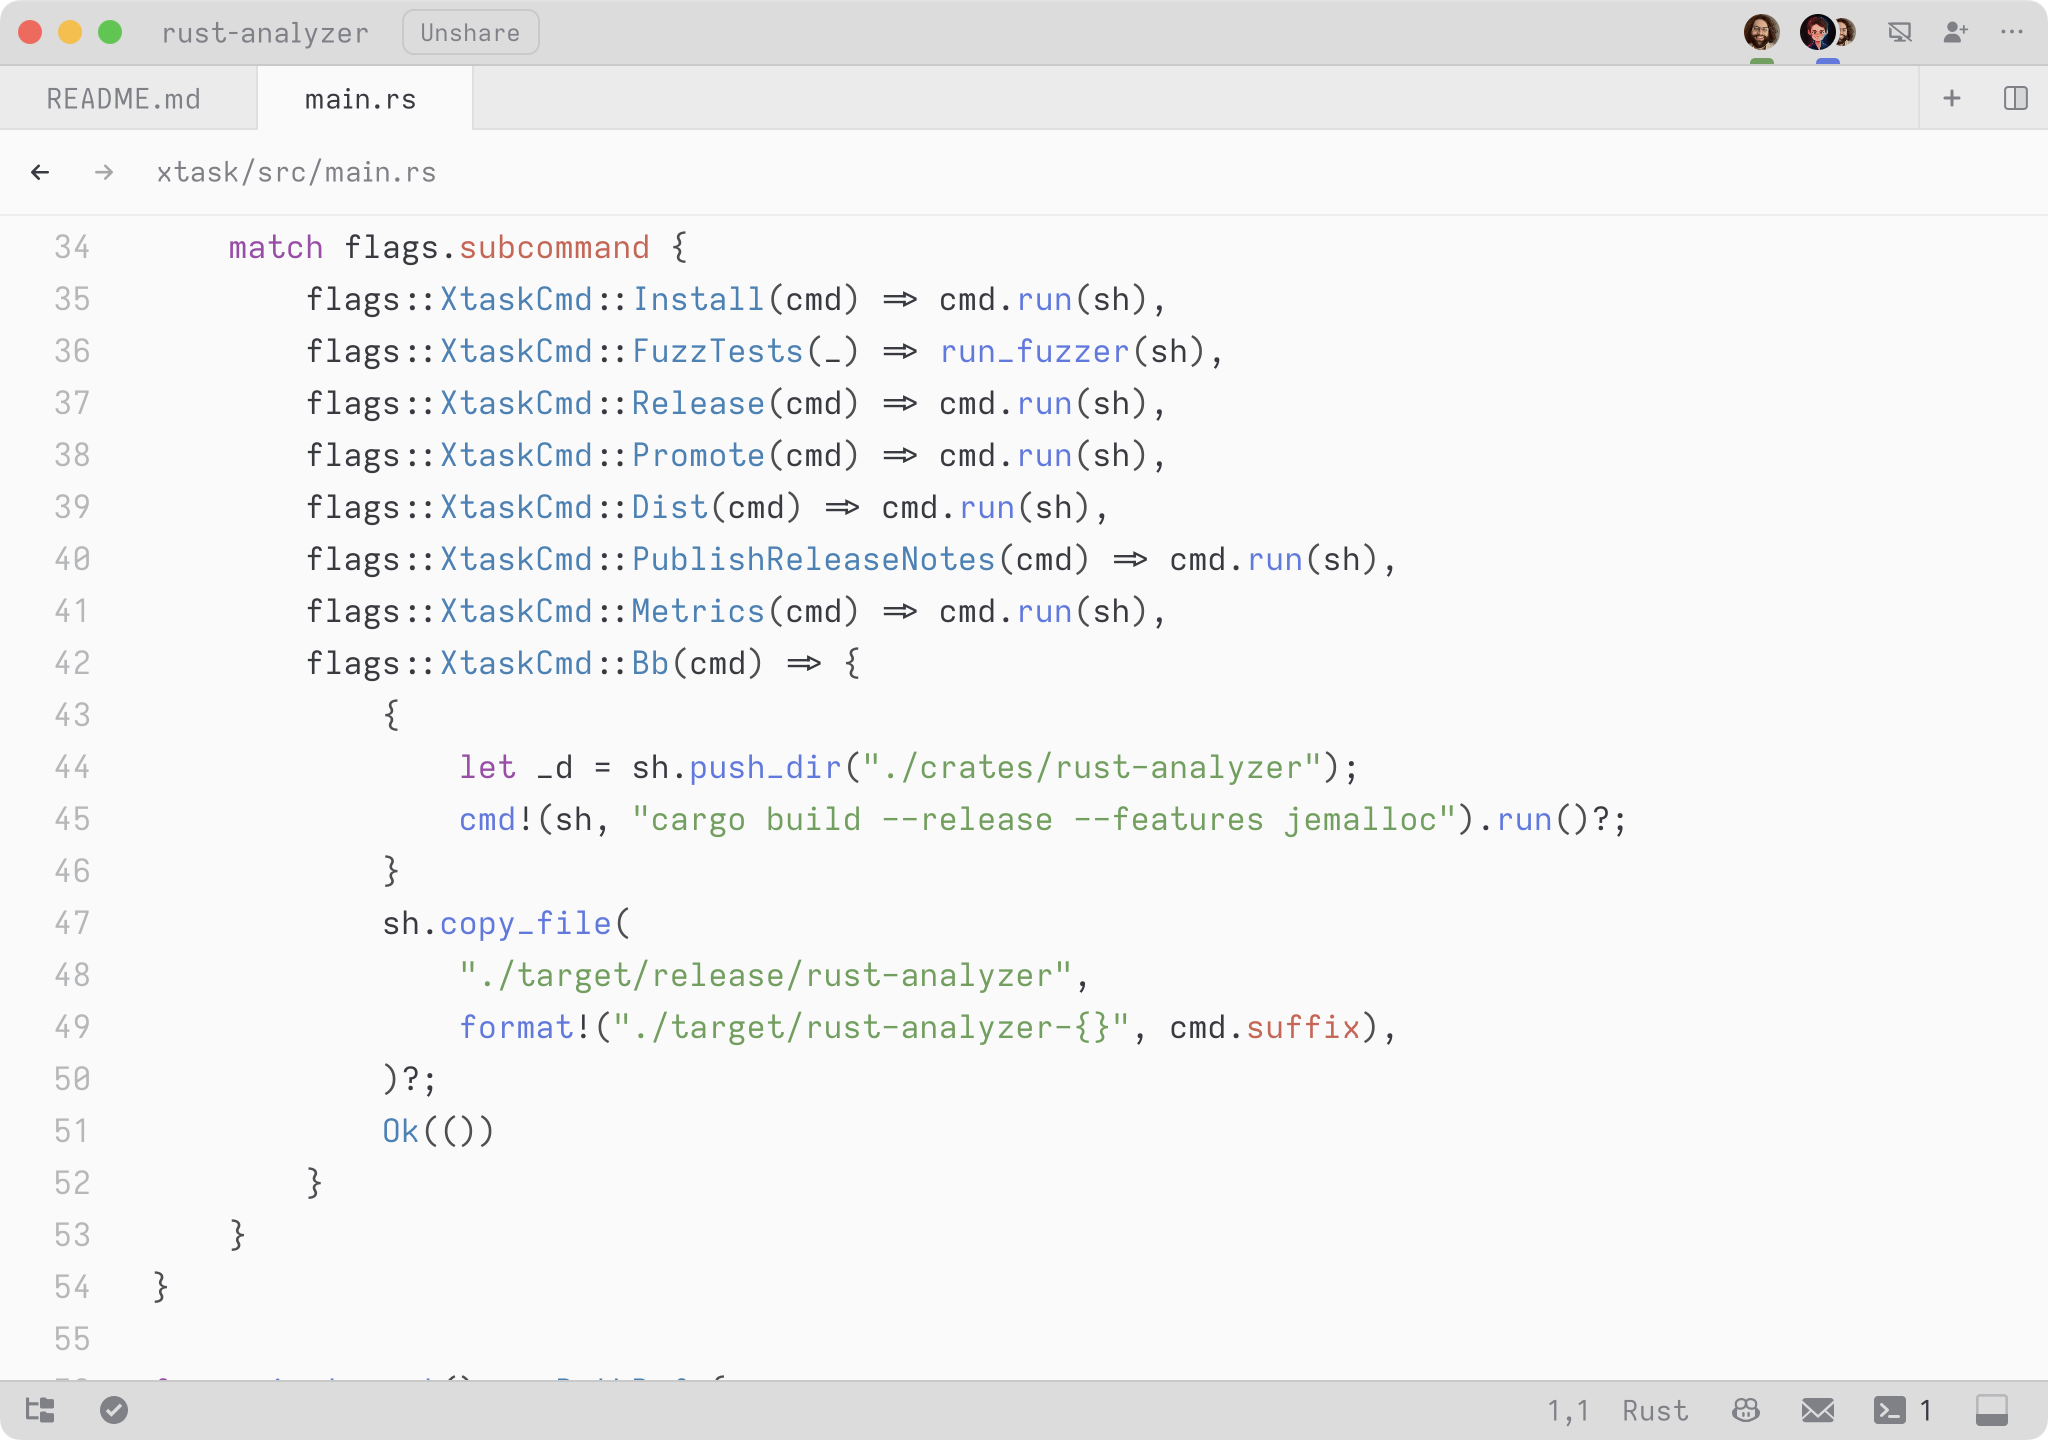Viewport: 2048px width, 1440px height.
Task: Open diagnostics checkmark in status bar
Action: (x=114, y=1410)
